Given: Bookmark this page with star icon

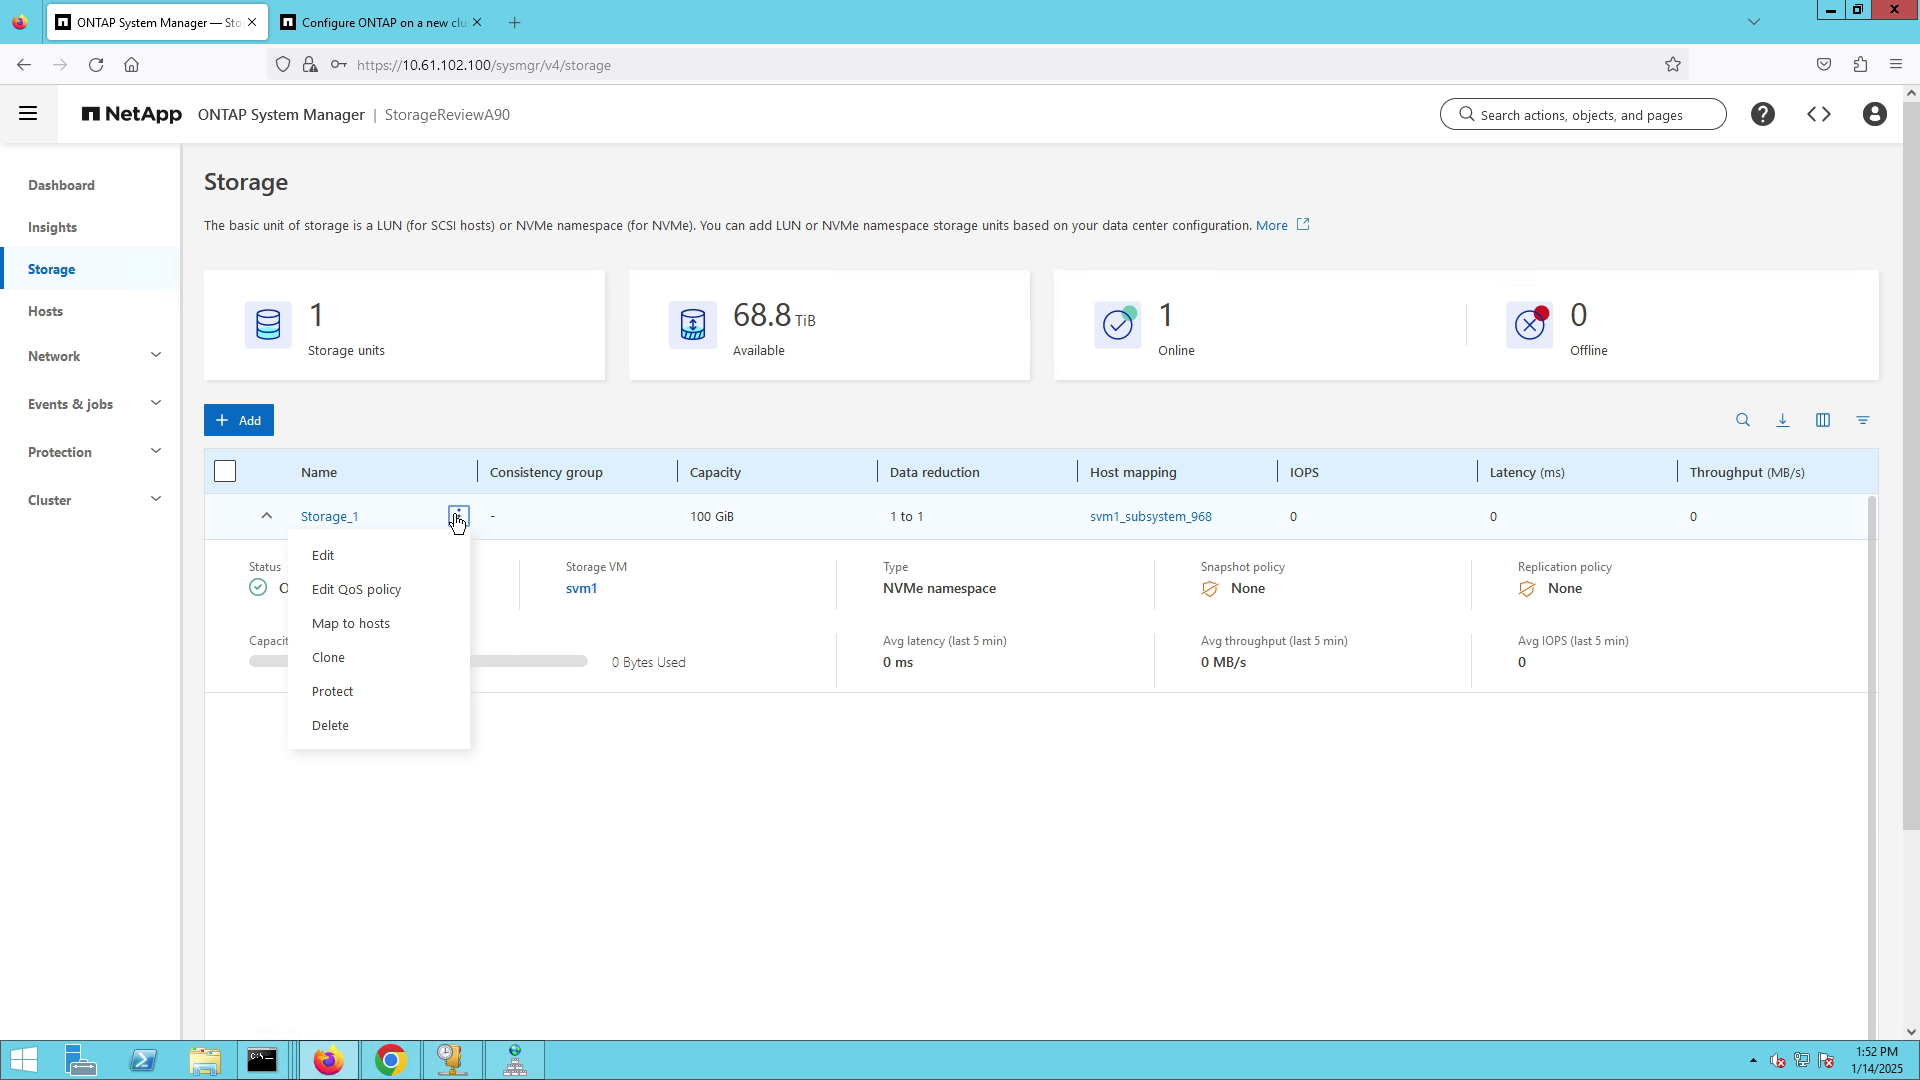Looking at the screenshot, I should pyautogui.click(x=1673, y=65).
